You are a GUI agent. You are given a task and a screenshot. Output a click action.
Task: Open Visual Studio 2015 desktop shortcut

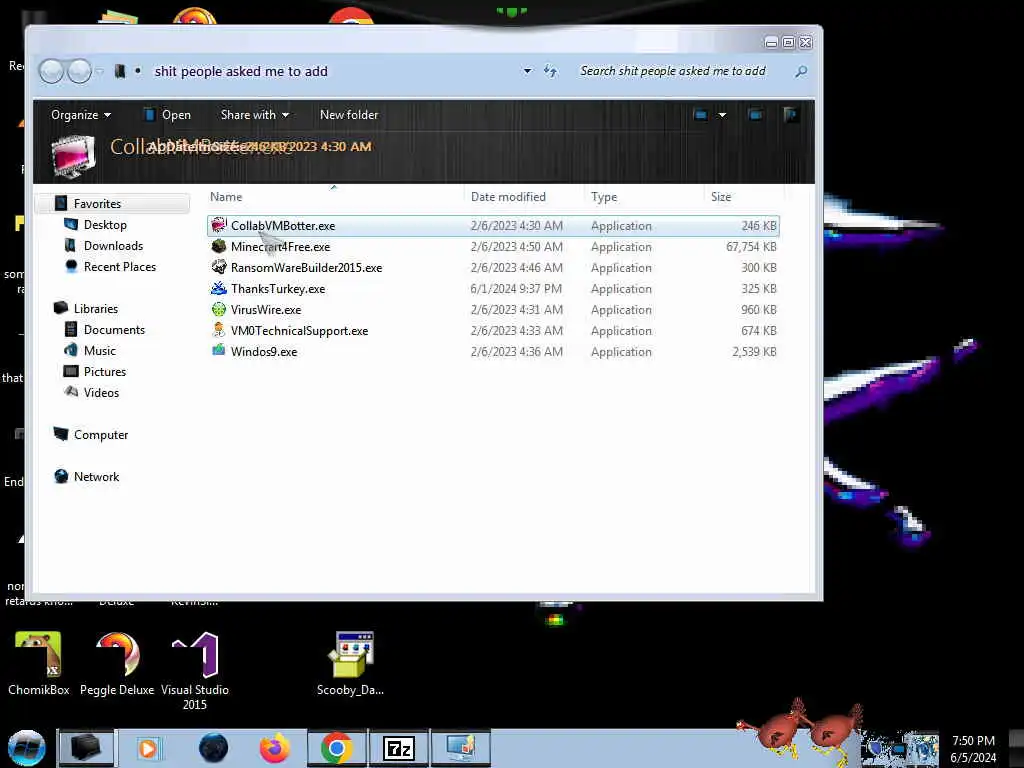point(195,671)
